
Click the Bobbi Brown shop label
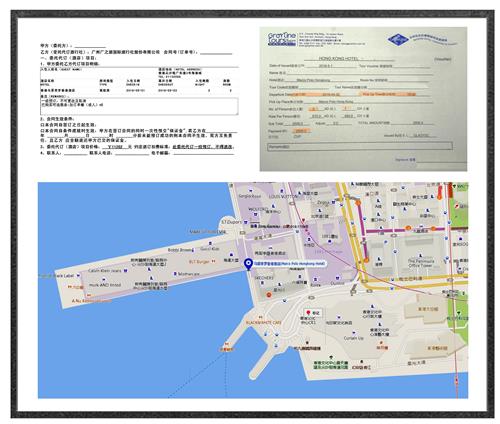click(180, 250)
